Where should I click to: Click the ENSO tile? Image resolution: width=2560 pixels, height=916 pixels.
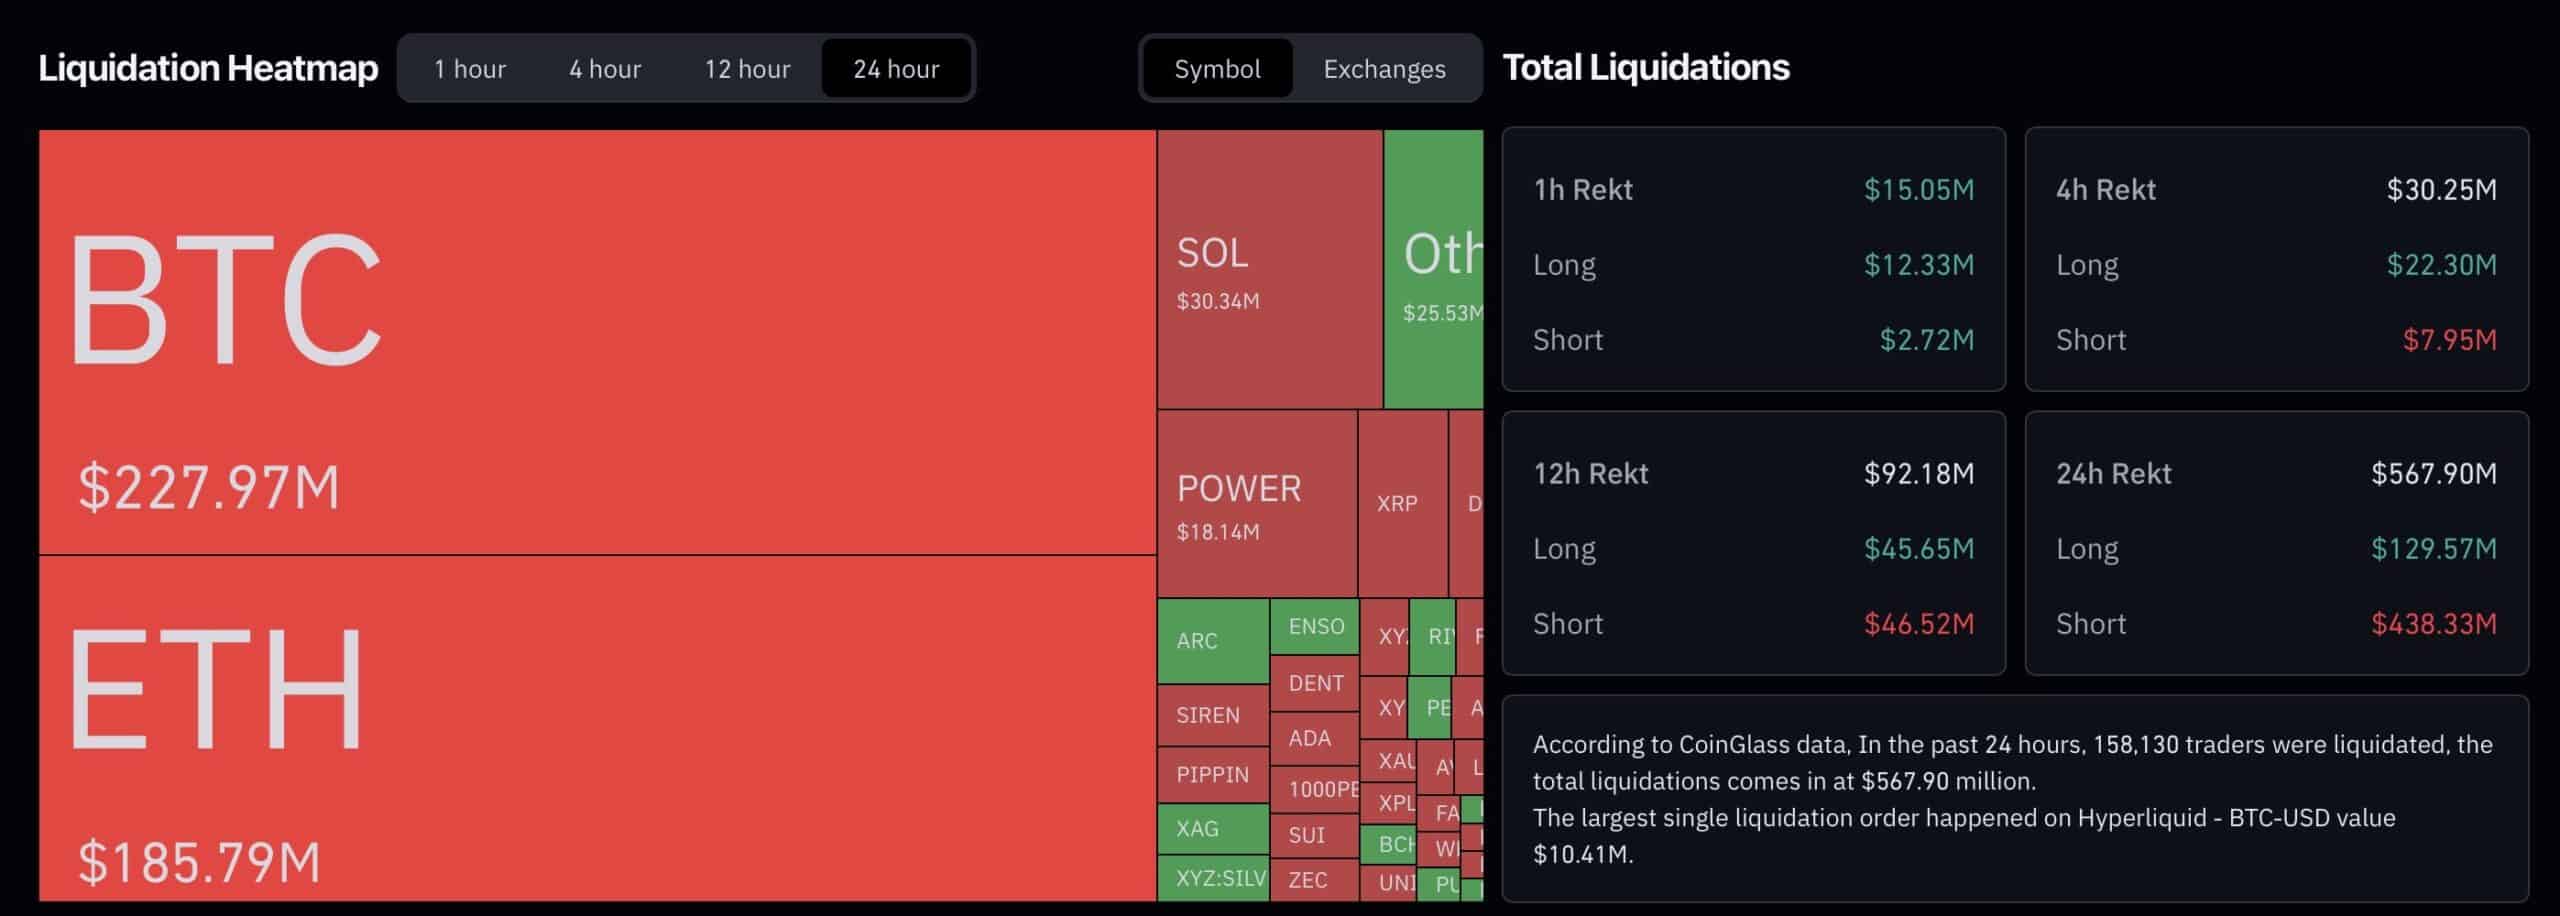coord(1314,627)
